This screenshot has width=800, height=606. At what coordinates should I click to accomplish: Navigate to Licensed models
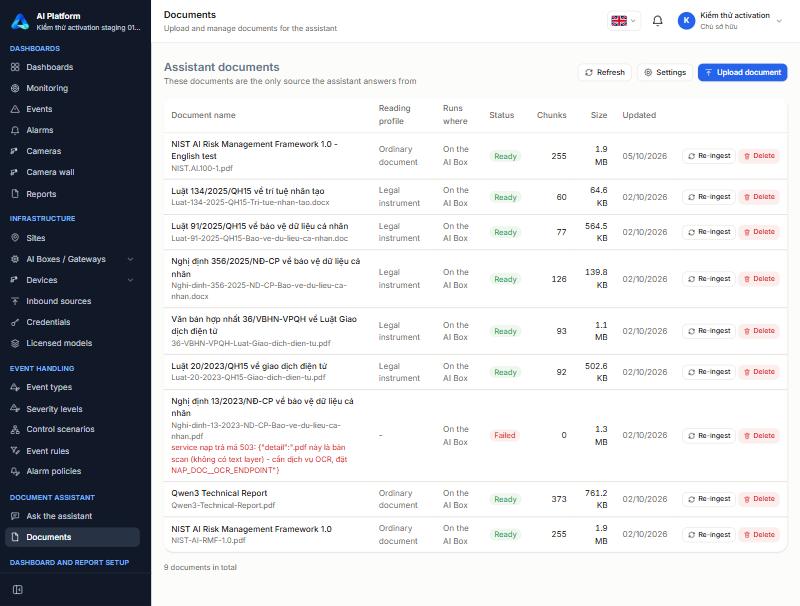(72, 343)
